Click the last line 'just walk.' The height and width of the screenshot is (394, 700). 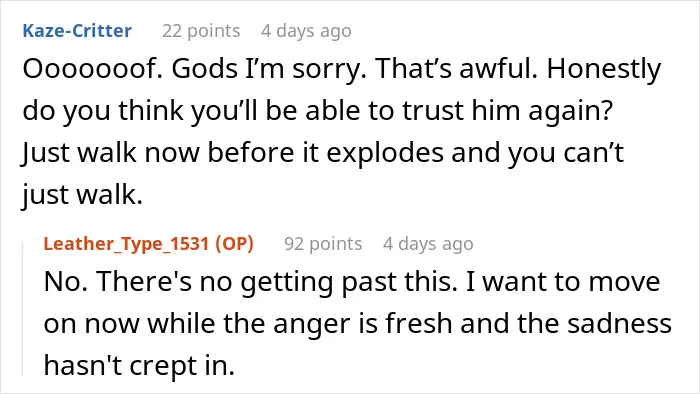pos(83,195)
